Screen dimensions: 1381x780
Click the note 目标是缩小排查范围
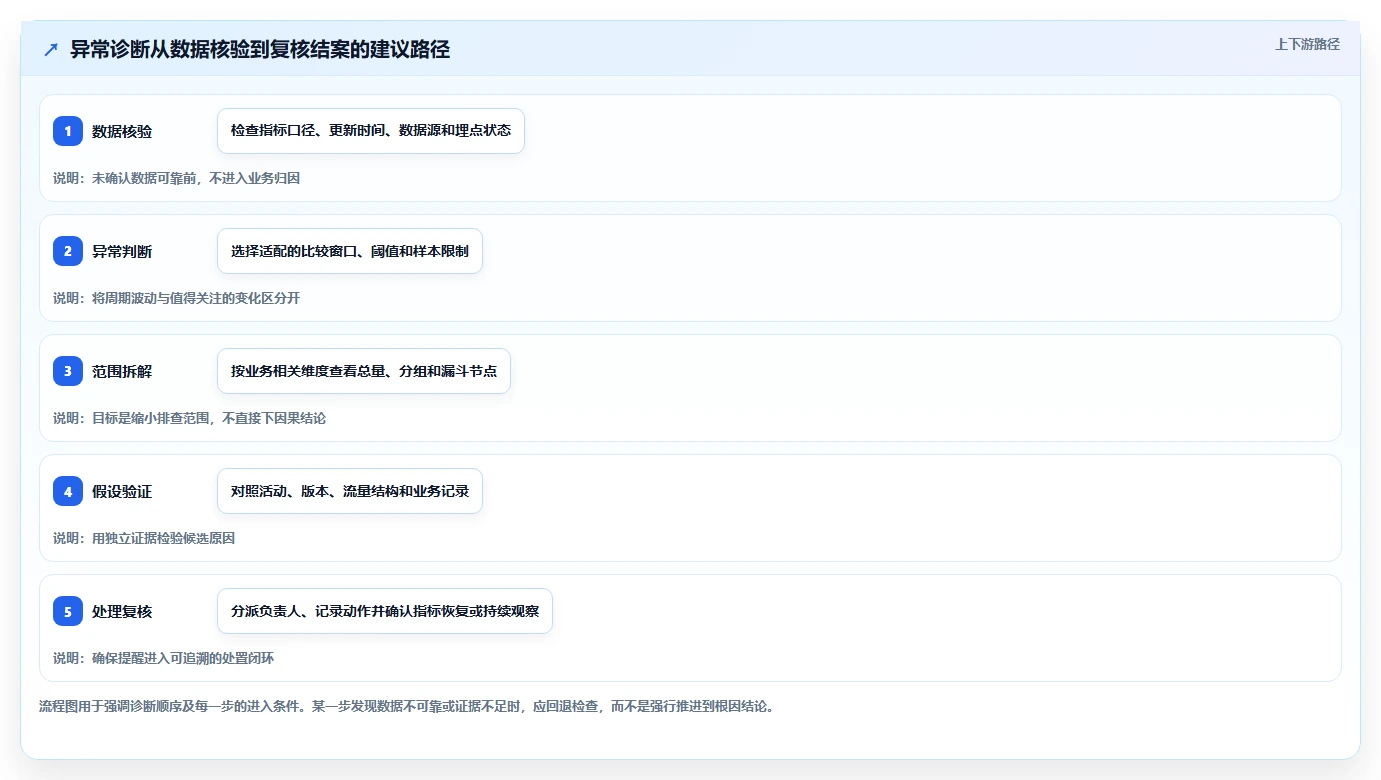(189, 418)
